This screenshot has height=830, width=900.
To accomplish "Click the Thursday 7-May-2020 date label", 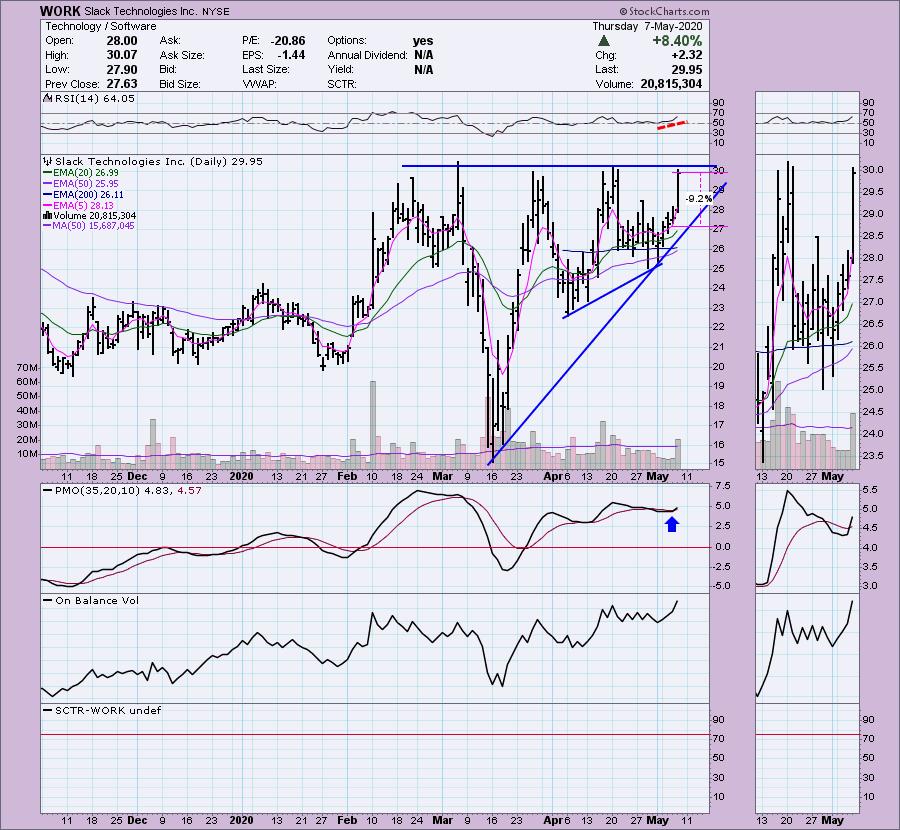I will tap(647, 26).
